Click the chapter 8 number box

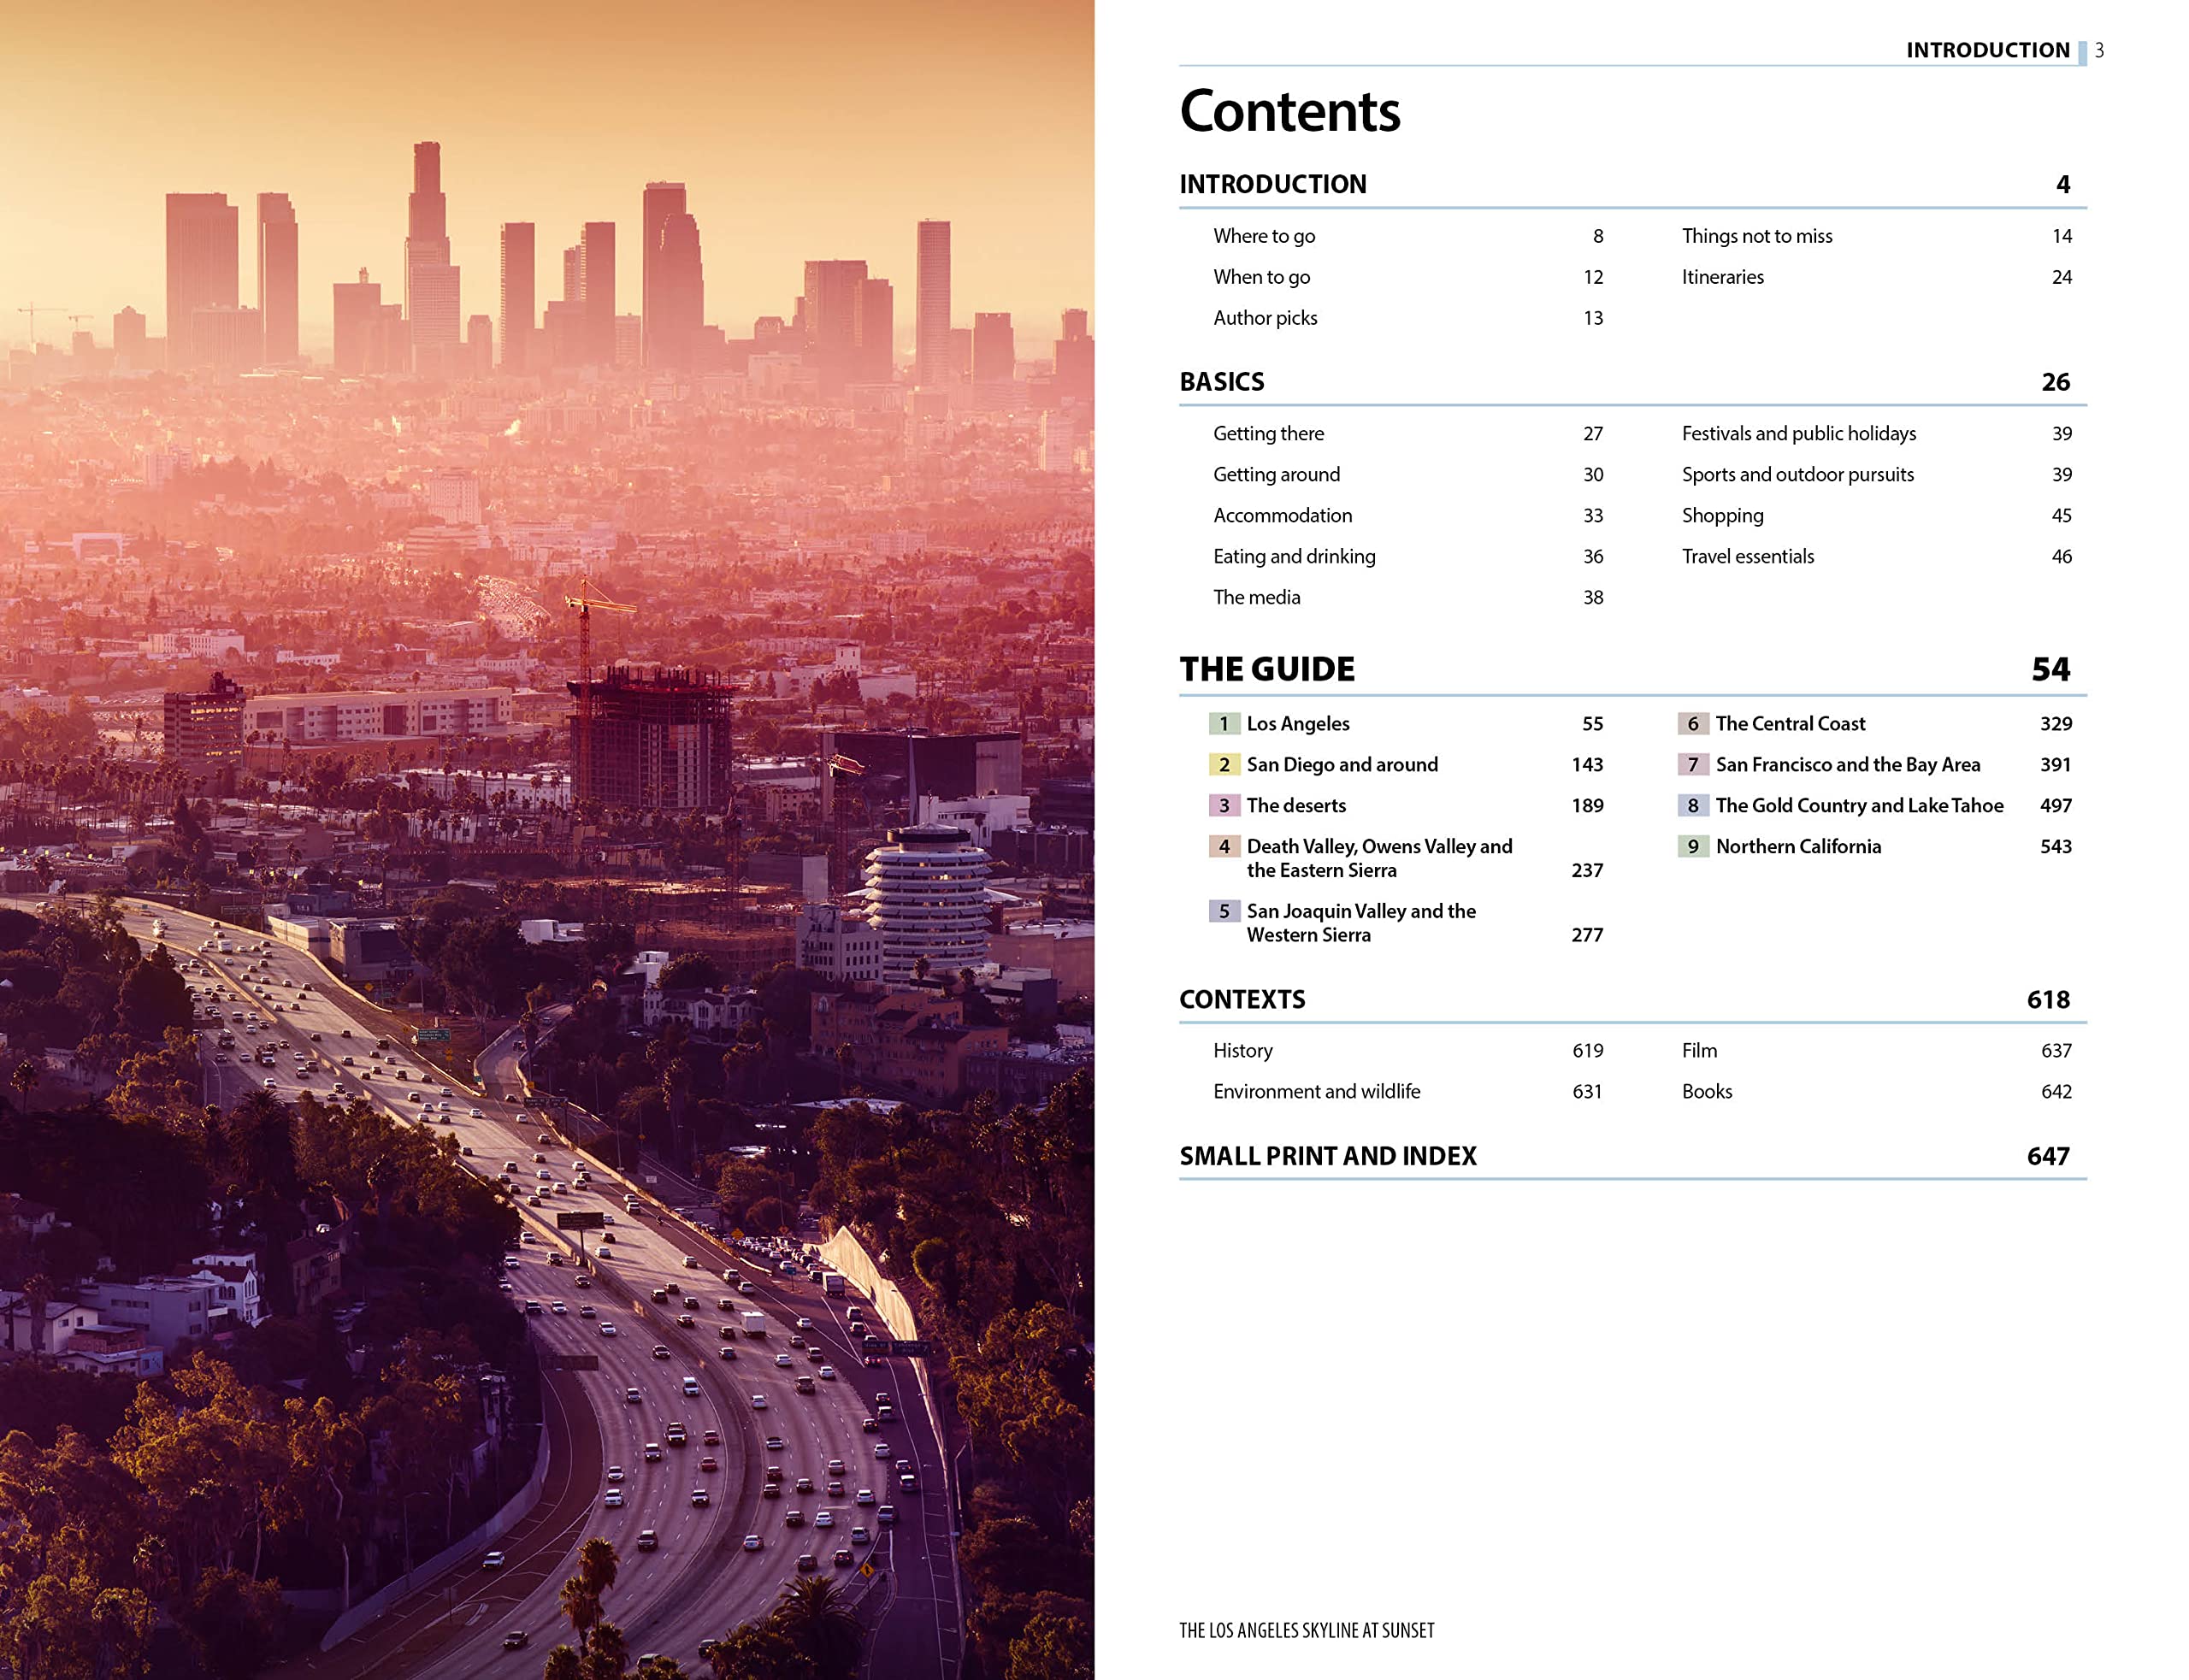coord(1692,805)
